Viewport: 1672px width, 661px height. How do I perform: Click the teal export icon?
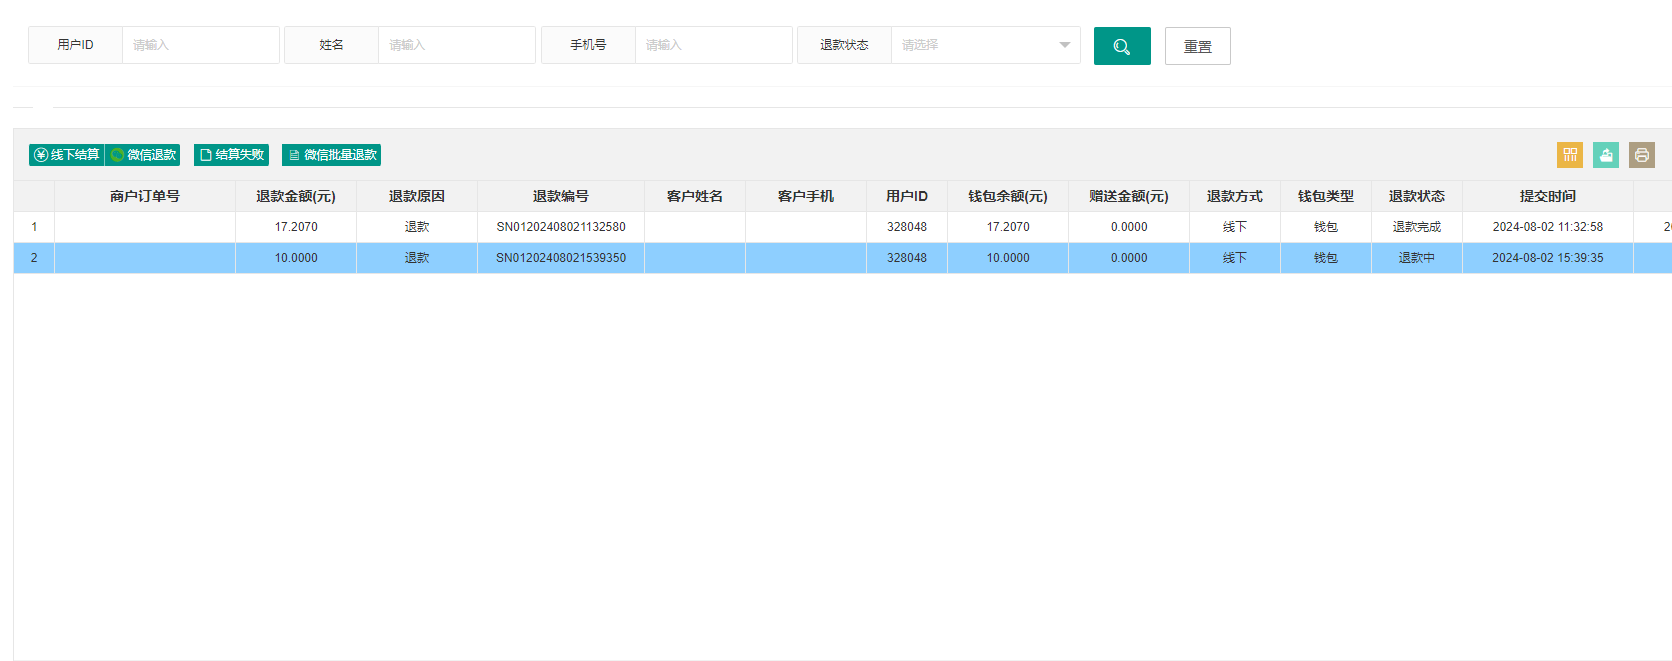pyautogui.click(x=1606, y=155)
